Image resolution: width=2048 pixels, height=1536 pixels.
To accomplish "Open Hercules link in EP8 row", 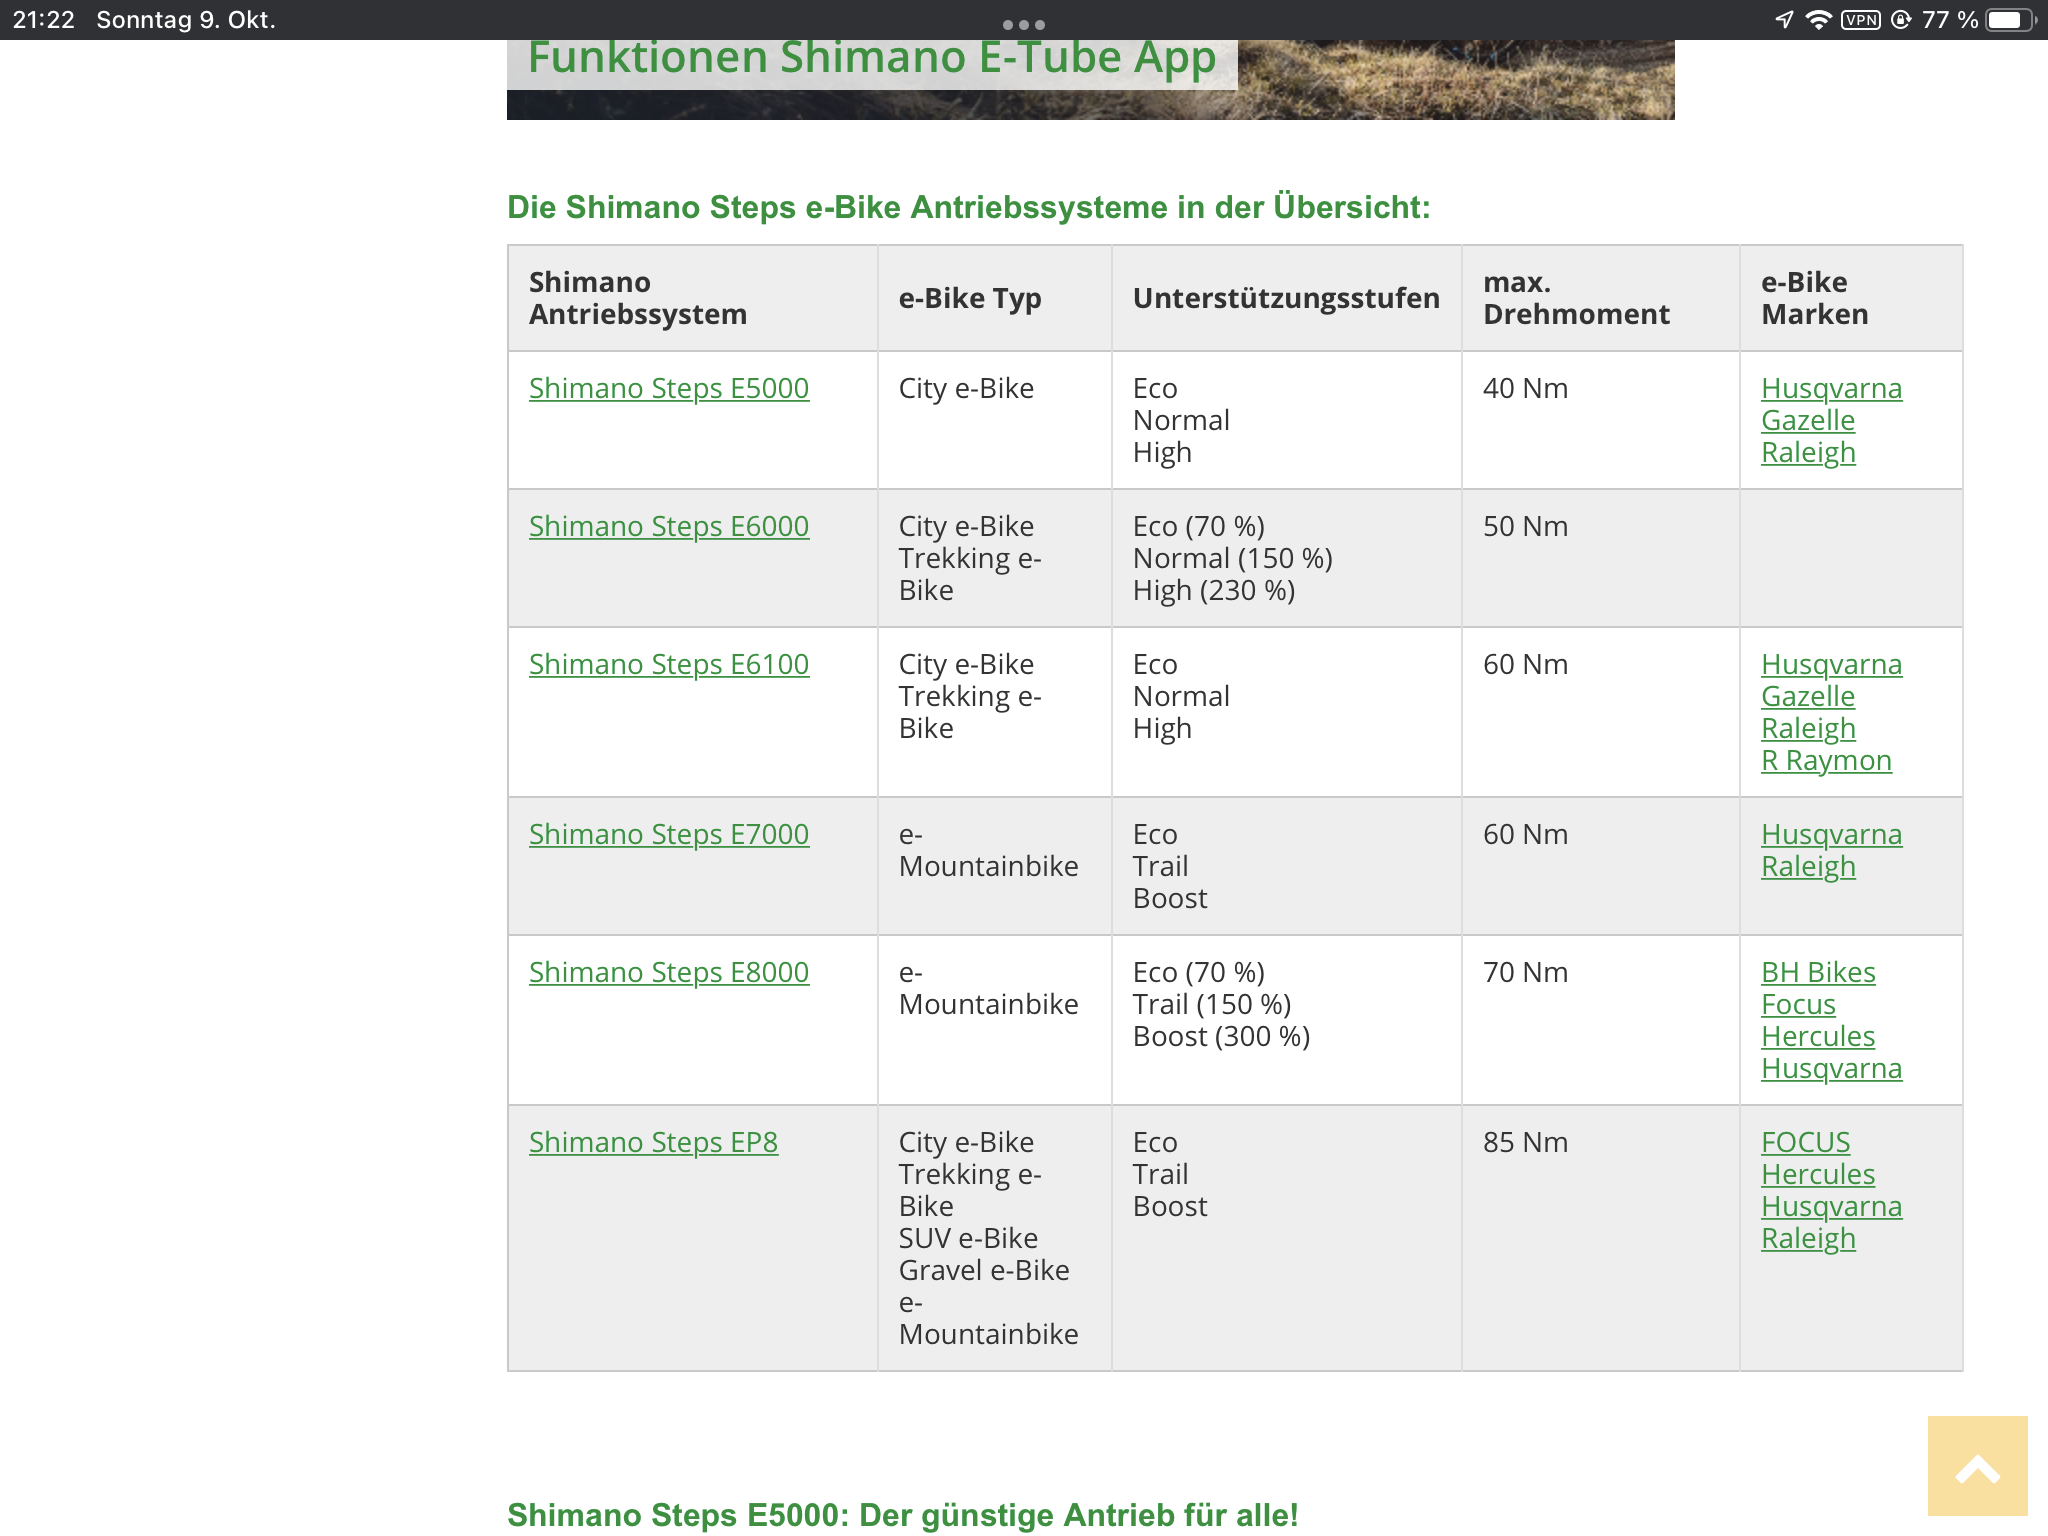I will (1818, 1174).
